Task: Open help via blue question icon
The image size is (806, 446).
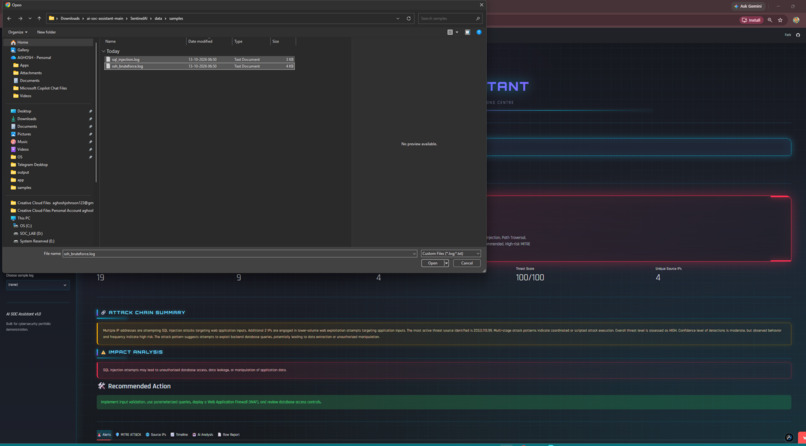Action: [479, 32]
